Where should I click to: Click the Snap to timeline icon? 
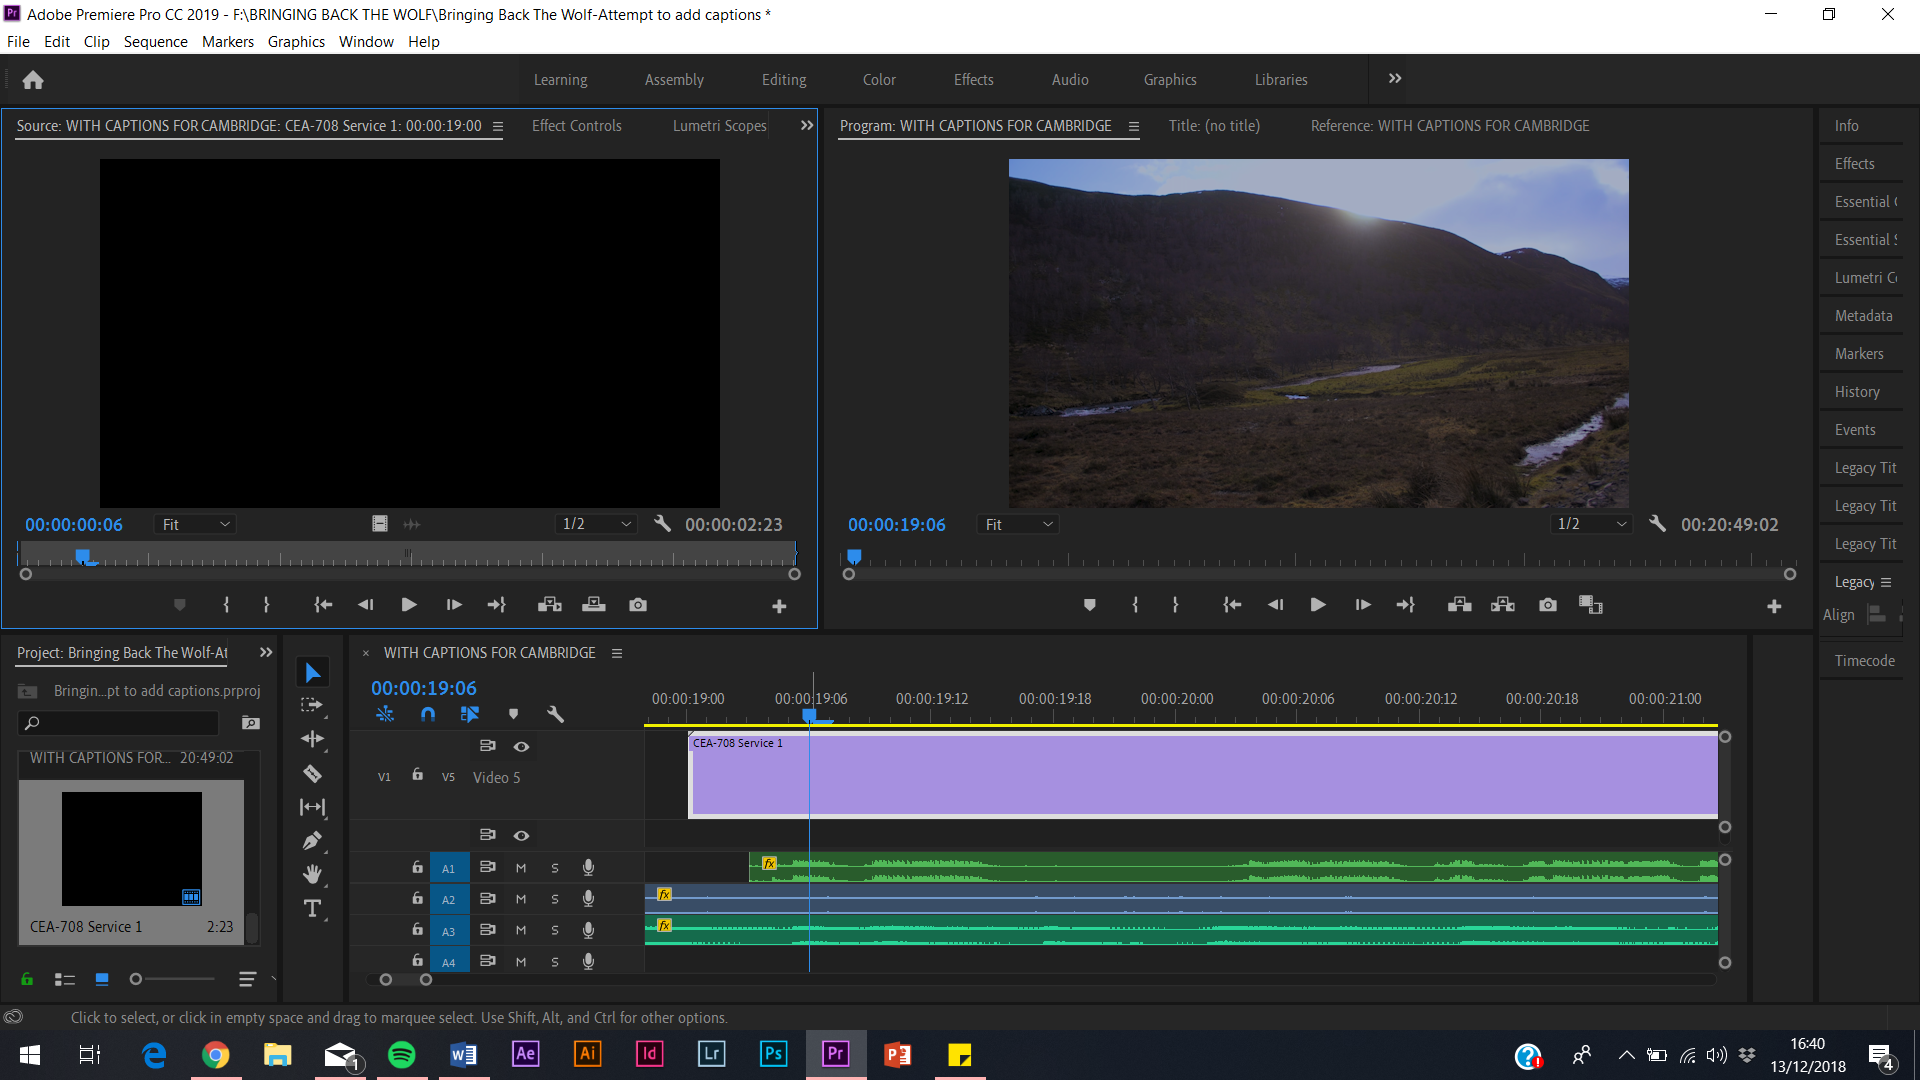(x=427, y=713)
